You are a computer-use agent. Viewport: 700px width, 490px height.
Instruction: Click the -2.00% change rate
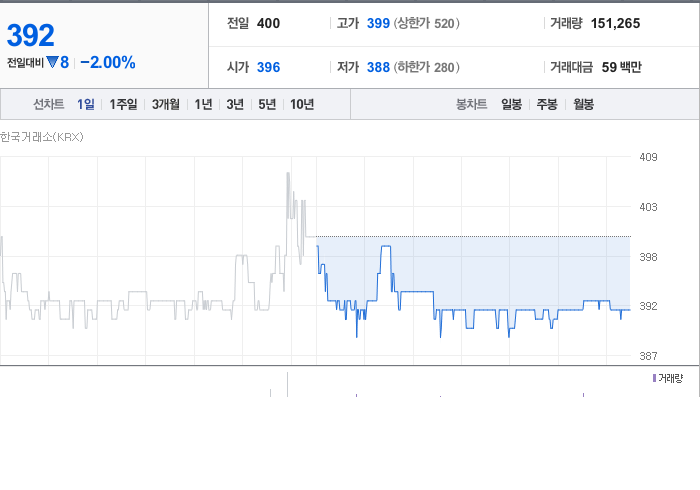click(x=108, y=62)
